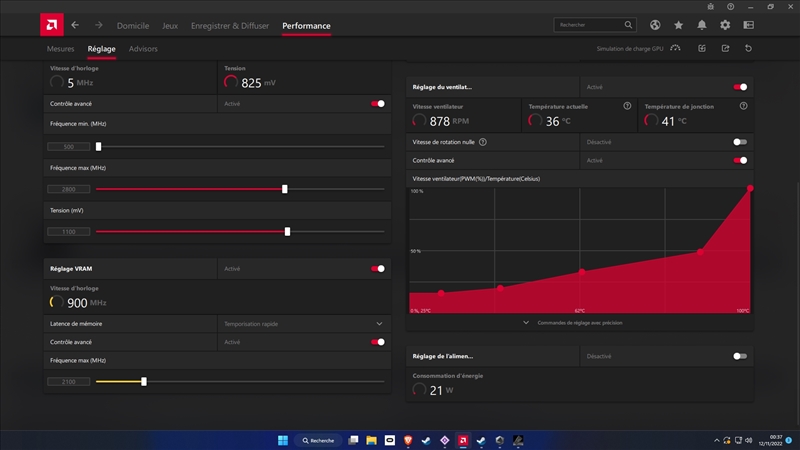800x450 pixels.
Task: Open the web browser globe icon
Action: point(655,25)
